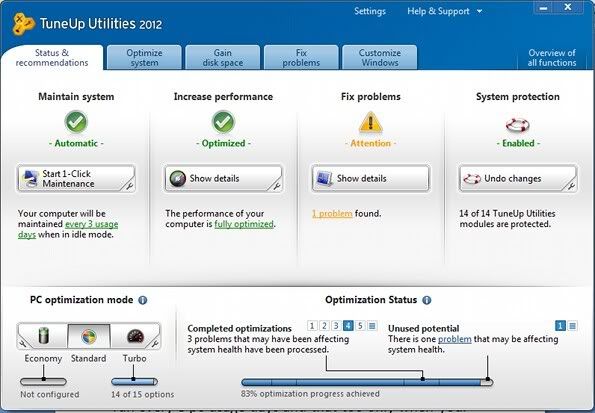The height and width of the screenshot is (413, 595).
Task: Open the 'problem' link under Unused potential
Action: point(455,339)
